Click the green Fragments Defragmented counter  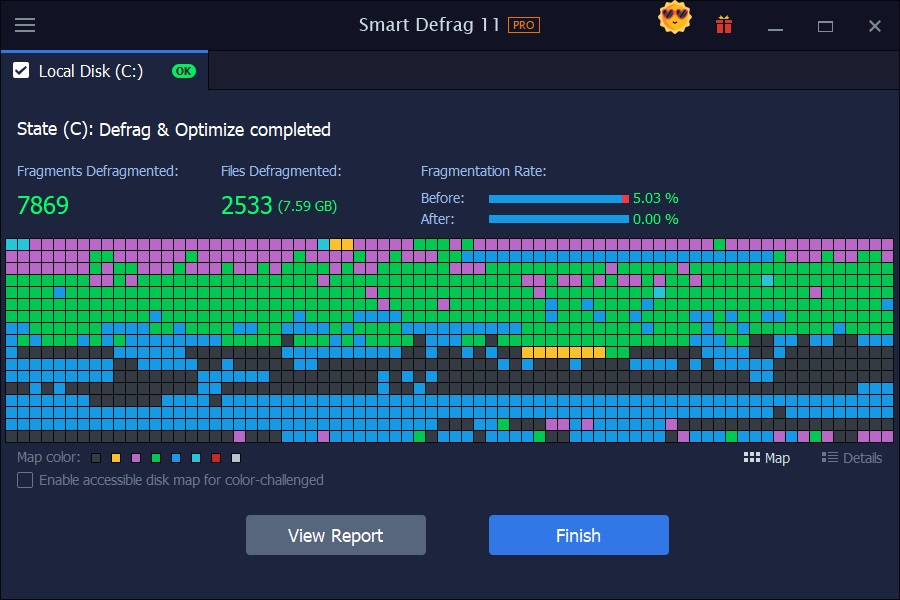44,205
